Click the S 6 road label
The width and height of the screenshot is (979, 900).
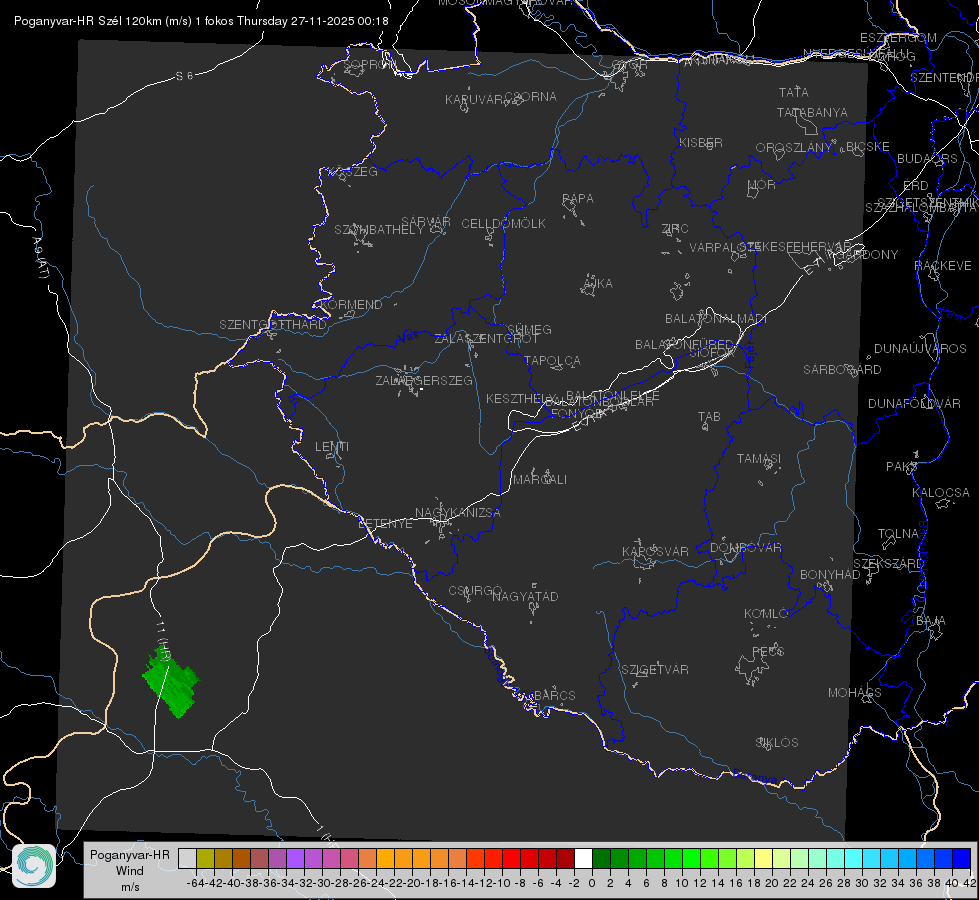tap(184, 76)
